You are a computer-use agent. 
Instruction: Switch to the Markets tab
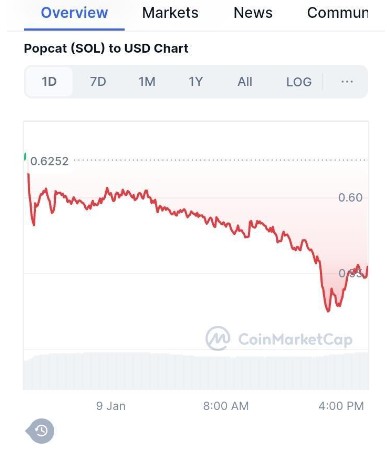point(170,13)
